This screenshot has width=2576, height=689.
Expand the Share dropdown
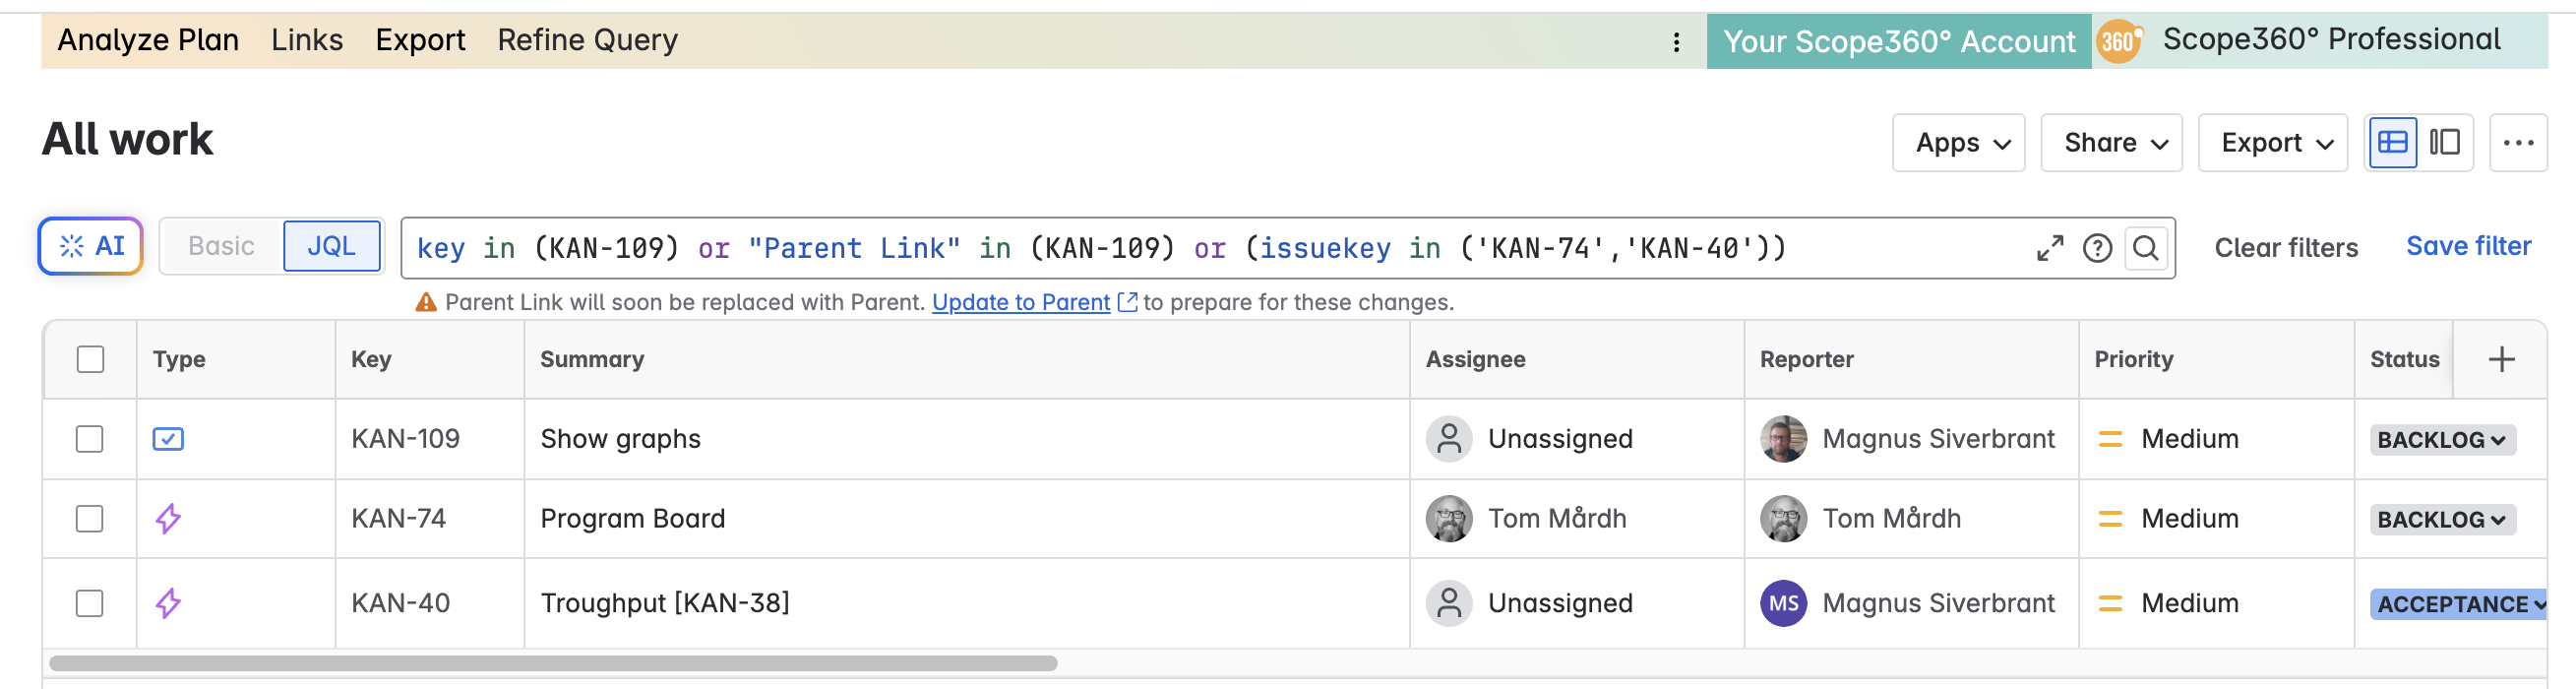point(2110,143)
